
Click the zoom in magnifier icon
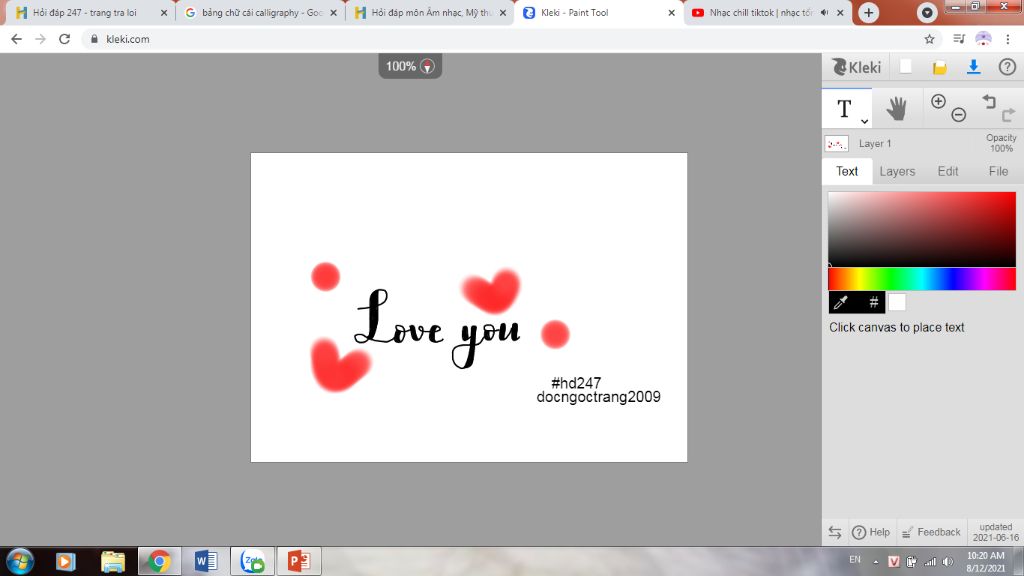938,101
